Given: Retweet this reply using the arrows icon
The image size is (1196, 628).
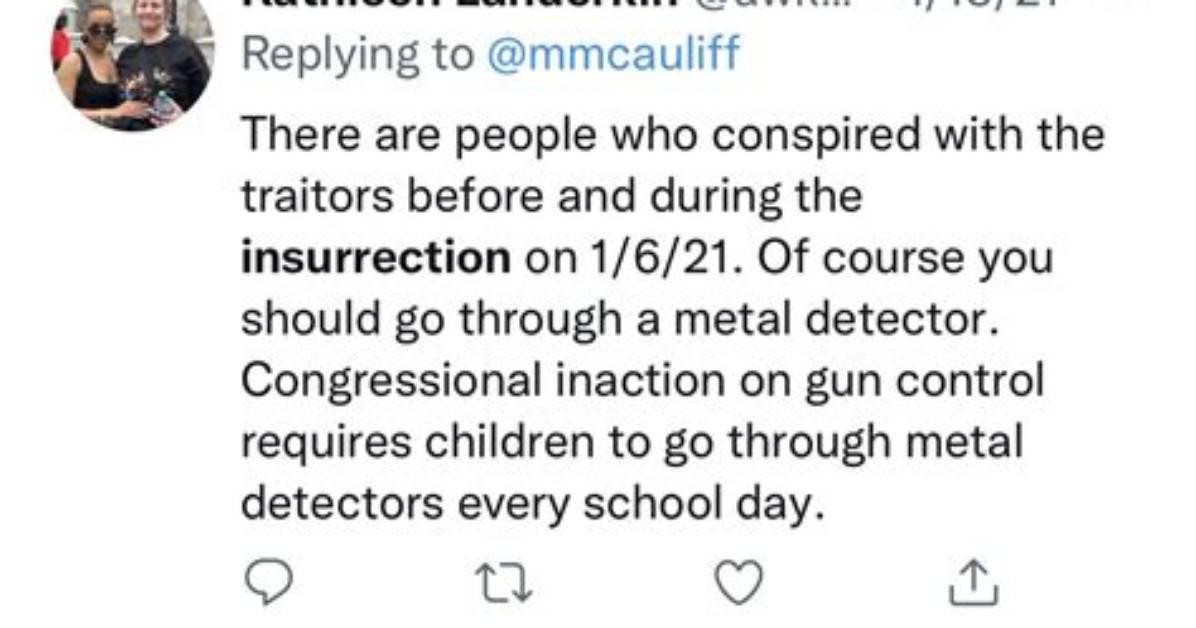Looking at the screenshot, I should click(x=503, y=583).
